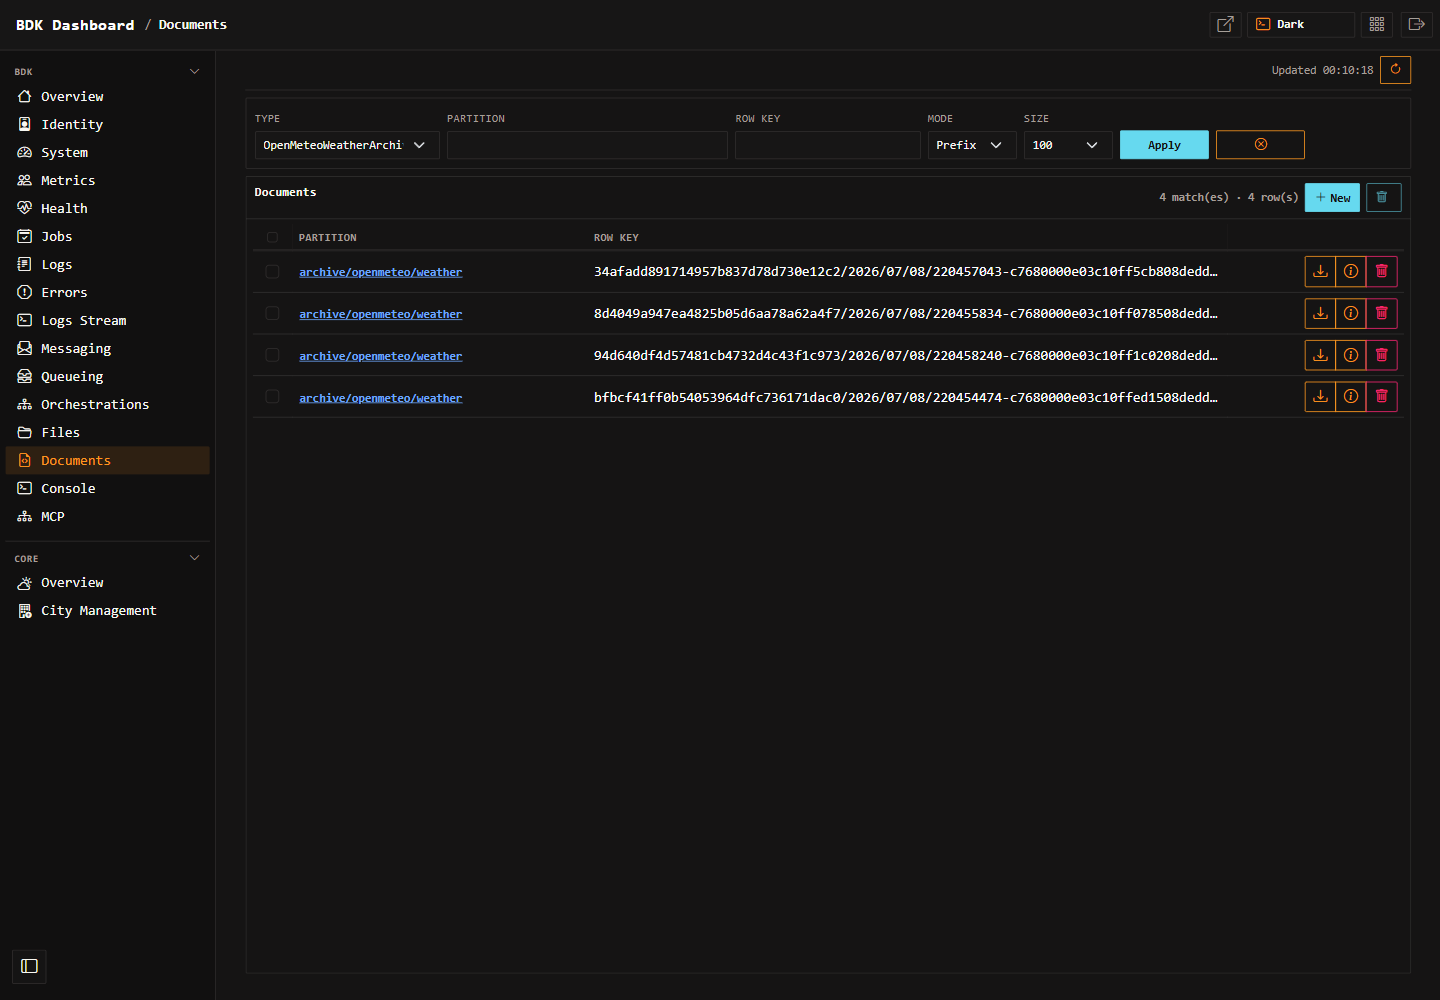Clear filters with the orange reset button

[x=1260, y=145]
